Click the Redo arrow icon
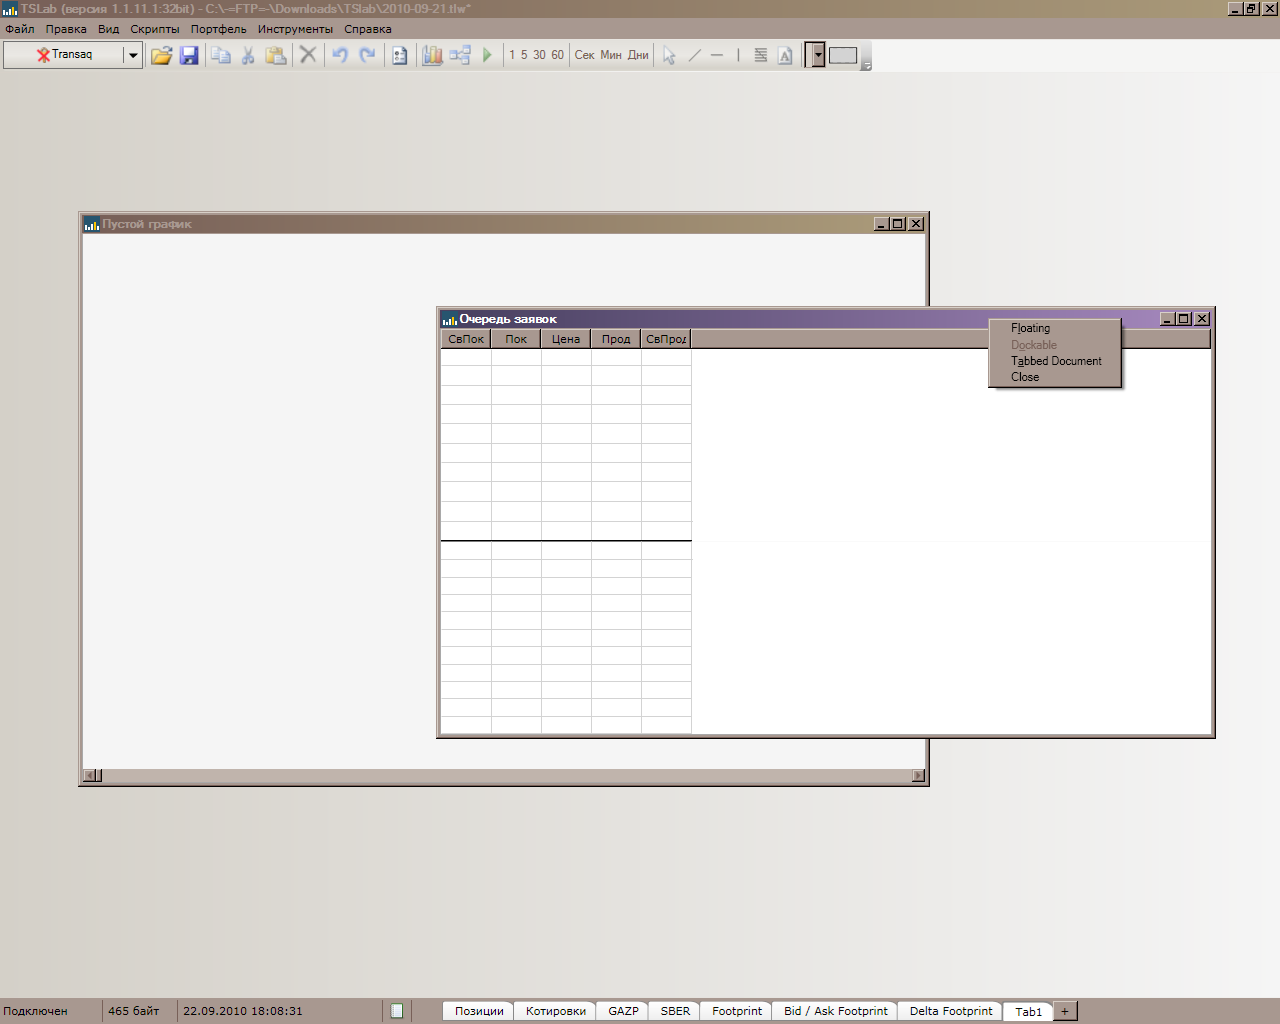Image resolution: width=1280 pixels, height=1024 pixels. pos(367,55)
